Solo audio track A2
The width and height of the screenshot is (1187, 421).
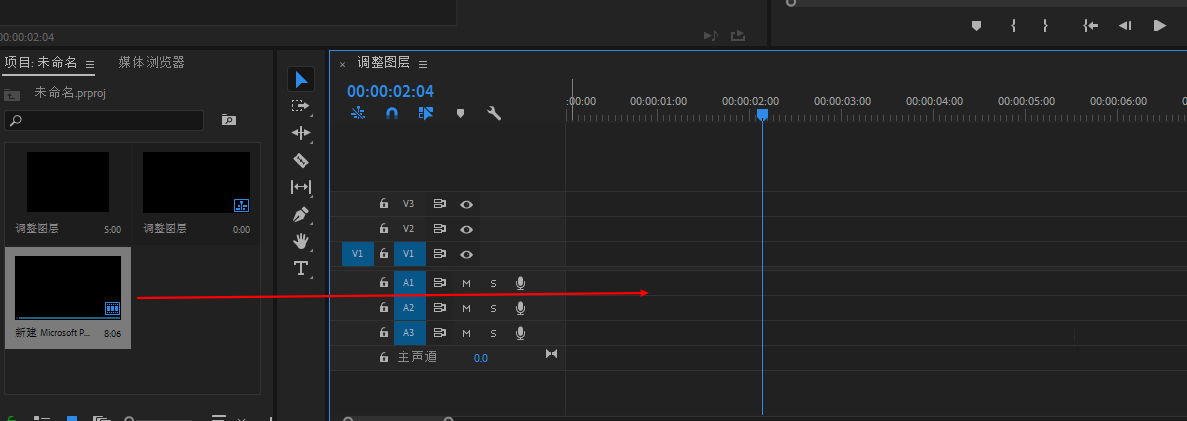pyautogui.click(x=493, y=308)
